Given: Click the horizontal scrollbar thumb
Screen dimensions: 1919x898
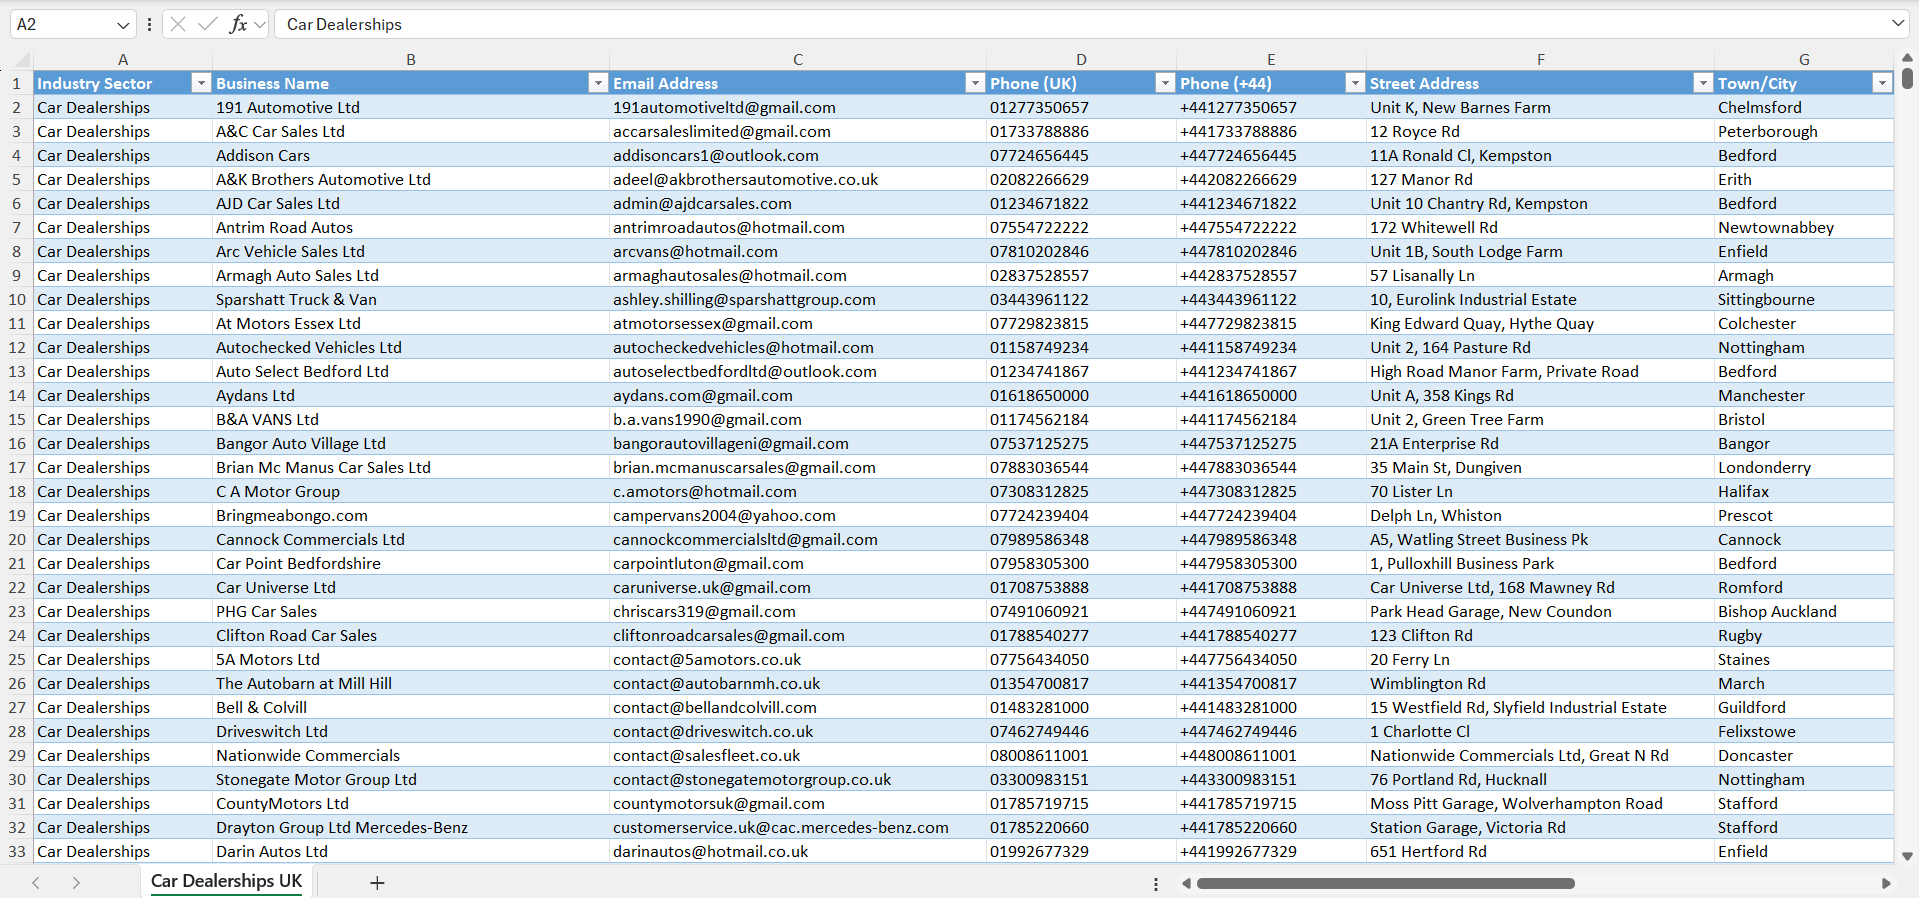Looking at the screenshot, I should pos(1385,883).
